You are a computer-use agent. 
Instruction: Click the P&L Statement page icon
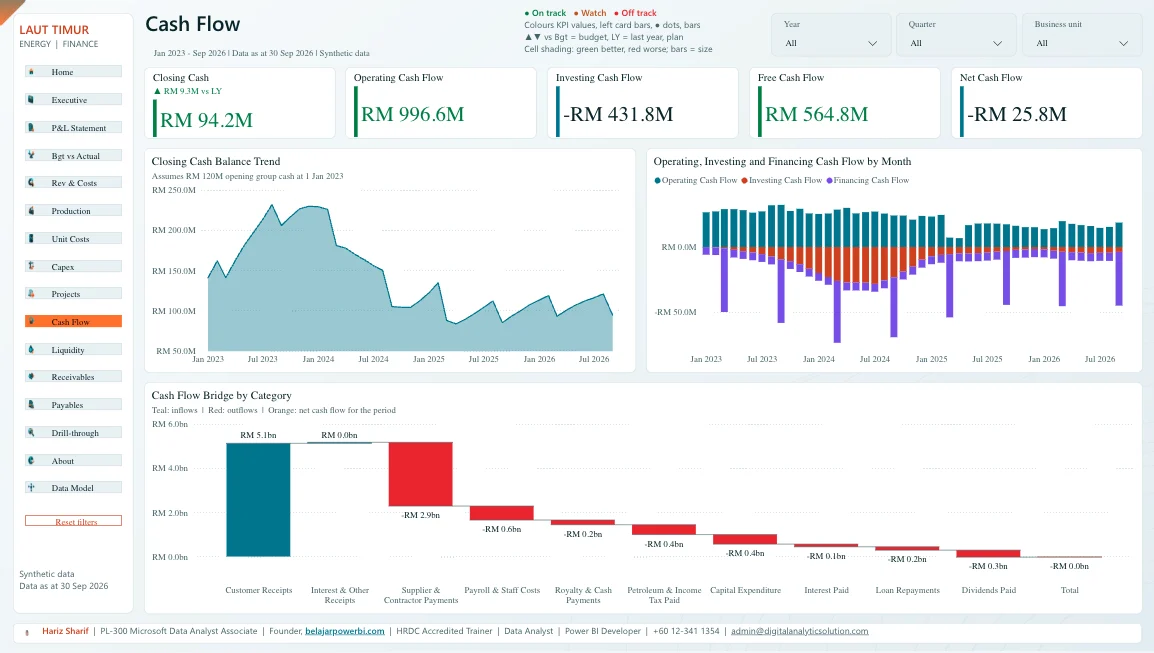31,127
